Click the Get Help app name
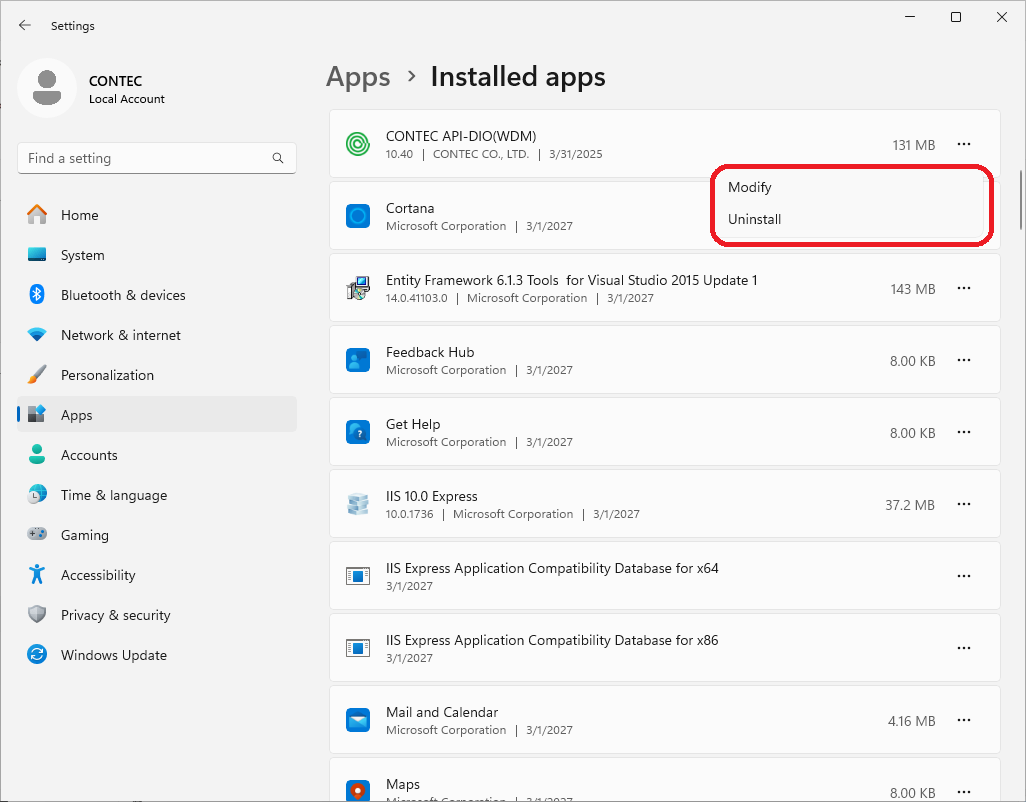The width and height of the screenshot is (1026, 802). [413, 424]
